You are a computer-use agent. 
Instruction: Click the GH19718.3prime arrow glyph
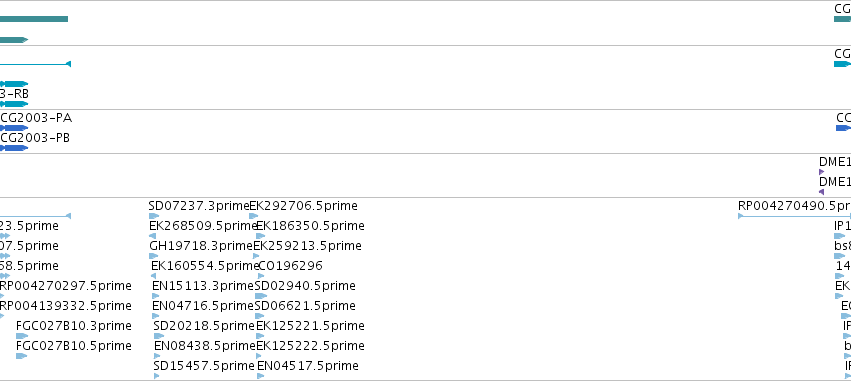click(x=154, y=256)
